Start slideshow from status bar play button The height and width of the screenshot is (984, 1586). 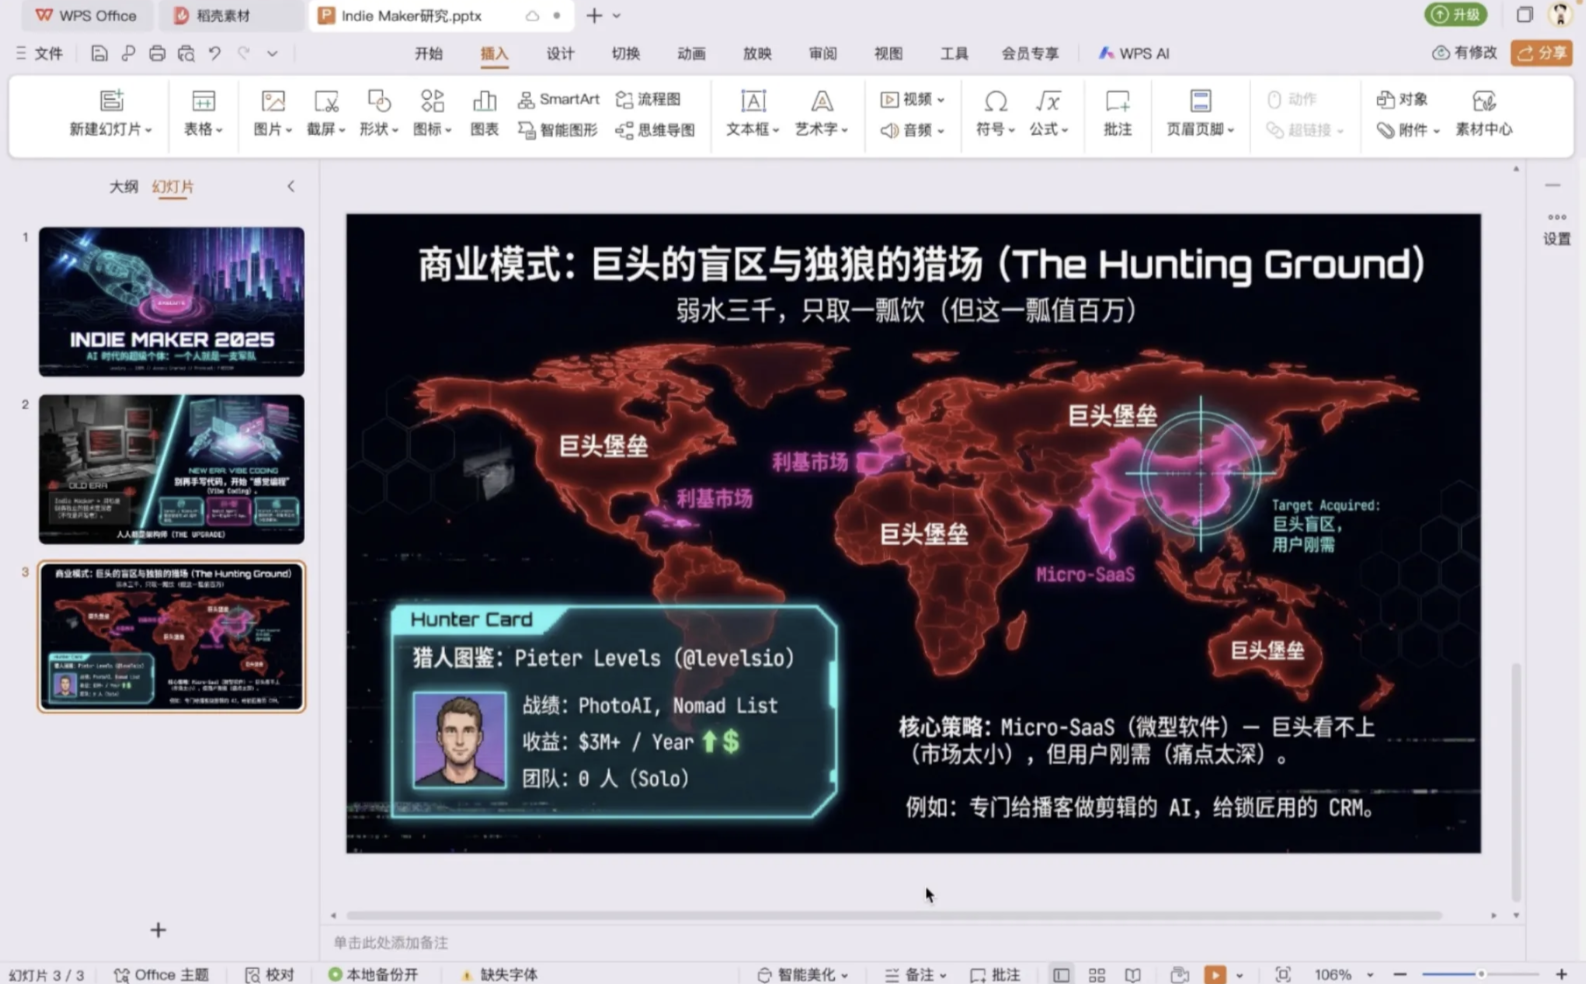tap(1214, 975)
